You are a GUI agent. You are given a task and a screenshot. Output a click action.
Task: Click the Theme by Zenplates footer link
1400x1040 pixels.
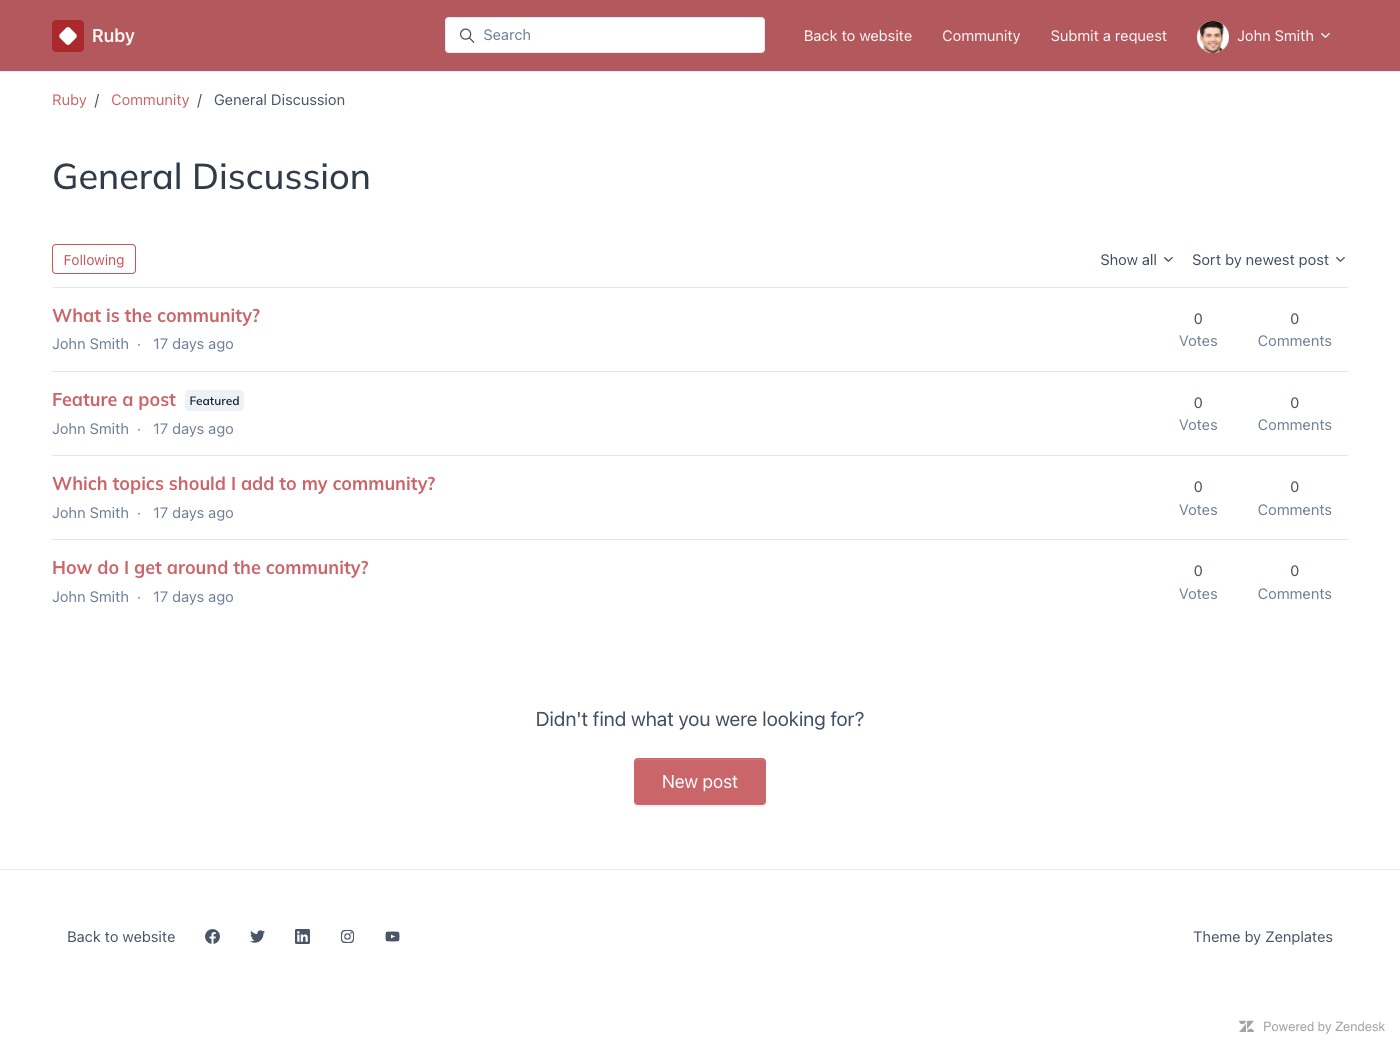pyautogui.click(x=1262, y=937)
